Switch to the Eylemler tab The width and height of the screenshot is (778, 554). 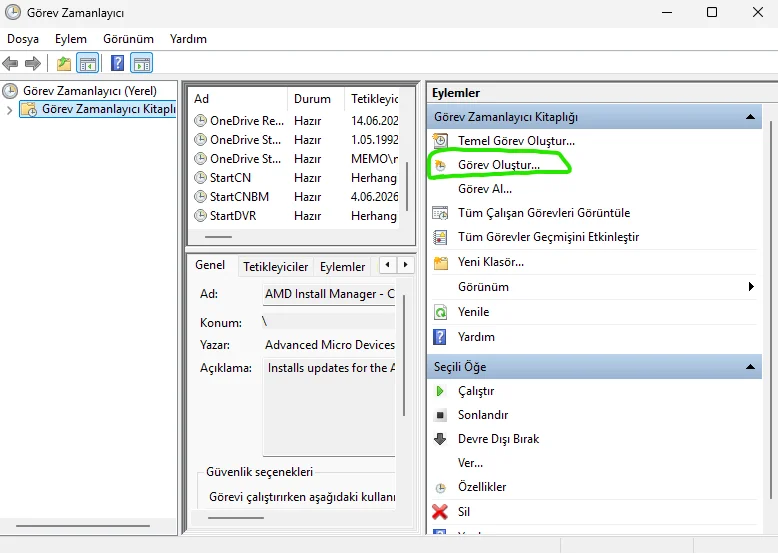342,267
